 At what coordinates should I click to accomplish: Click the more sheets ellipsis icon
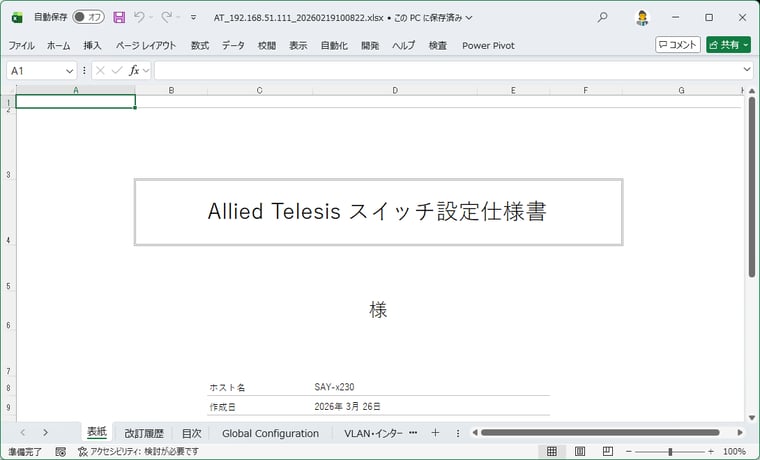coord(413,432)
